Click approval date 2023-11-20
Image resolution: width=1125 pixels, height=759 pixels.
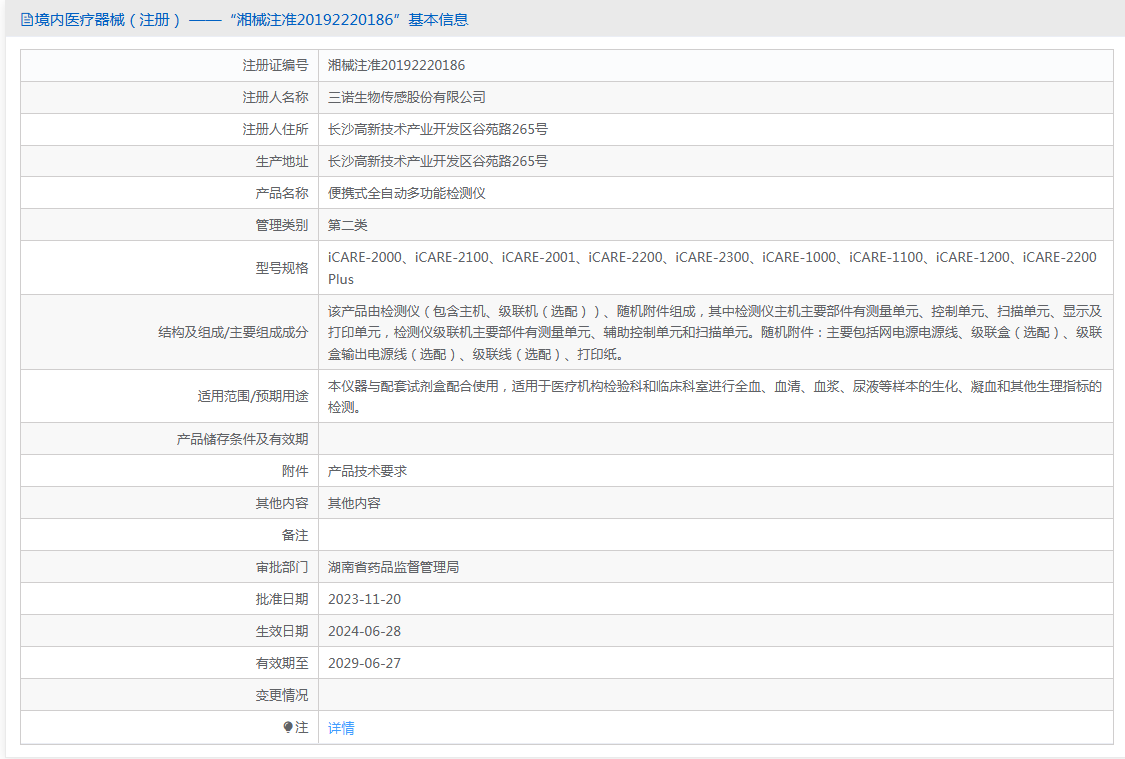[x=364, y=600]
